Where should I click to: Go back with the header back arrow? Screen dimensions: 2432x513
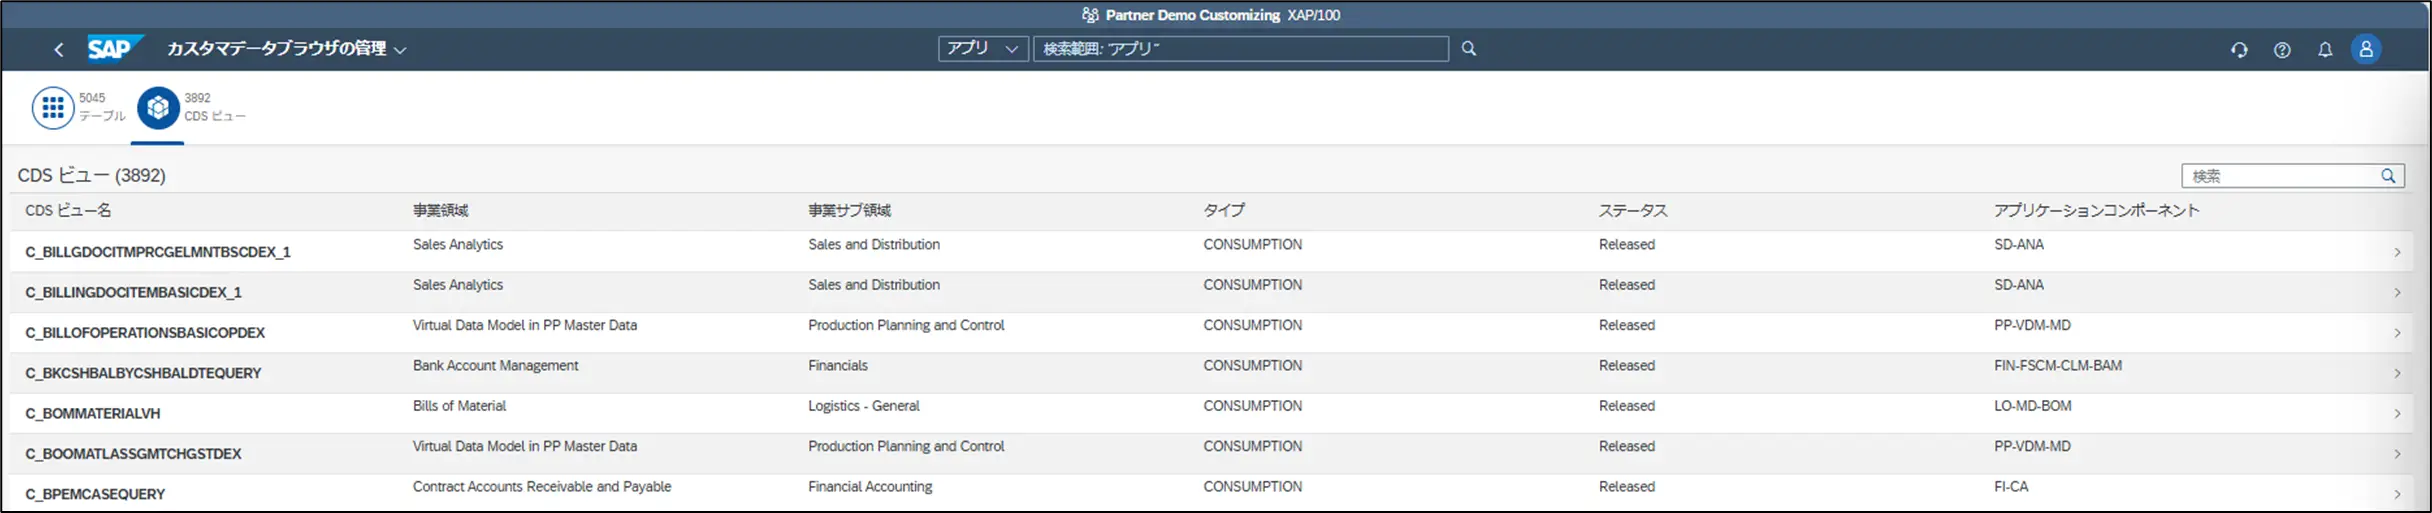59,49
